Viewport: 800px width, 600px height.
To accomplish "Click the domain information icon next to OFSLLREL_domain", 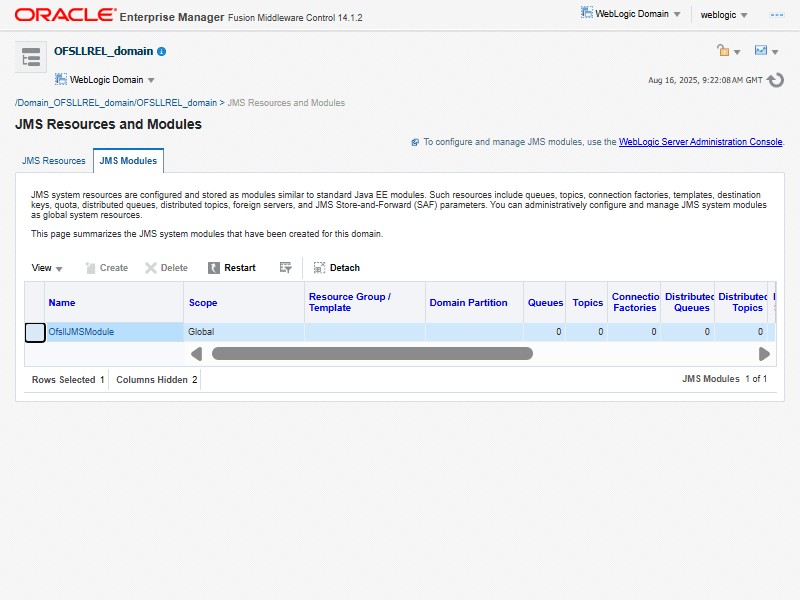I will pyautogui.click(x=162, y=52).
